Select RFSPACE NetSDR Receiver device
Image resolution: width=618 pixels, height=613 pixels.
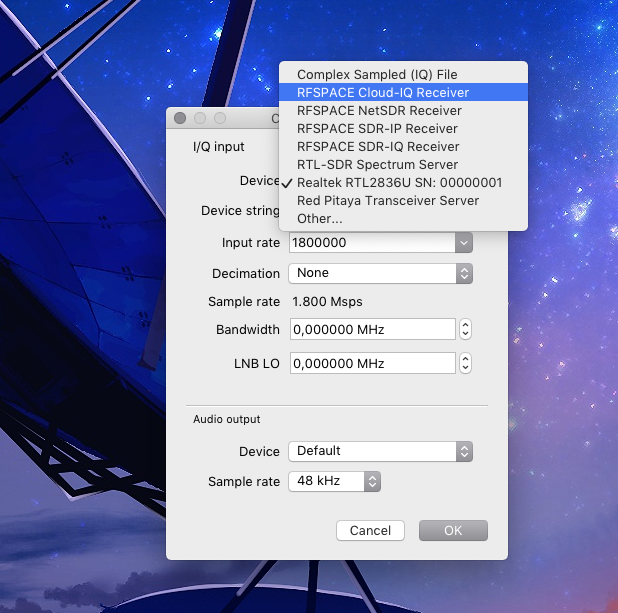click(403, 110)
